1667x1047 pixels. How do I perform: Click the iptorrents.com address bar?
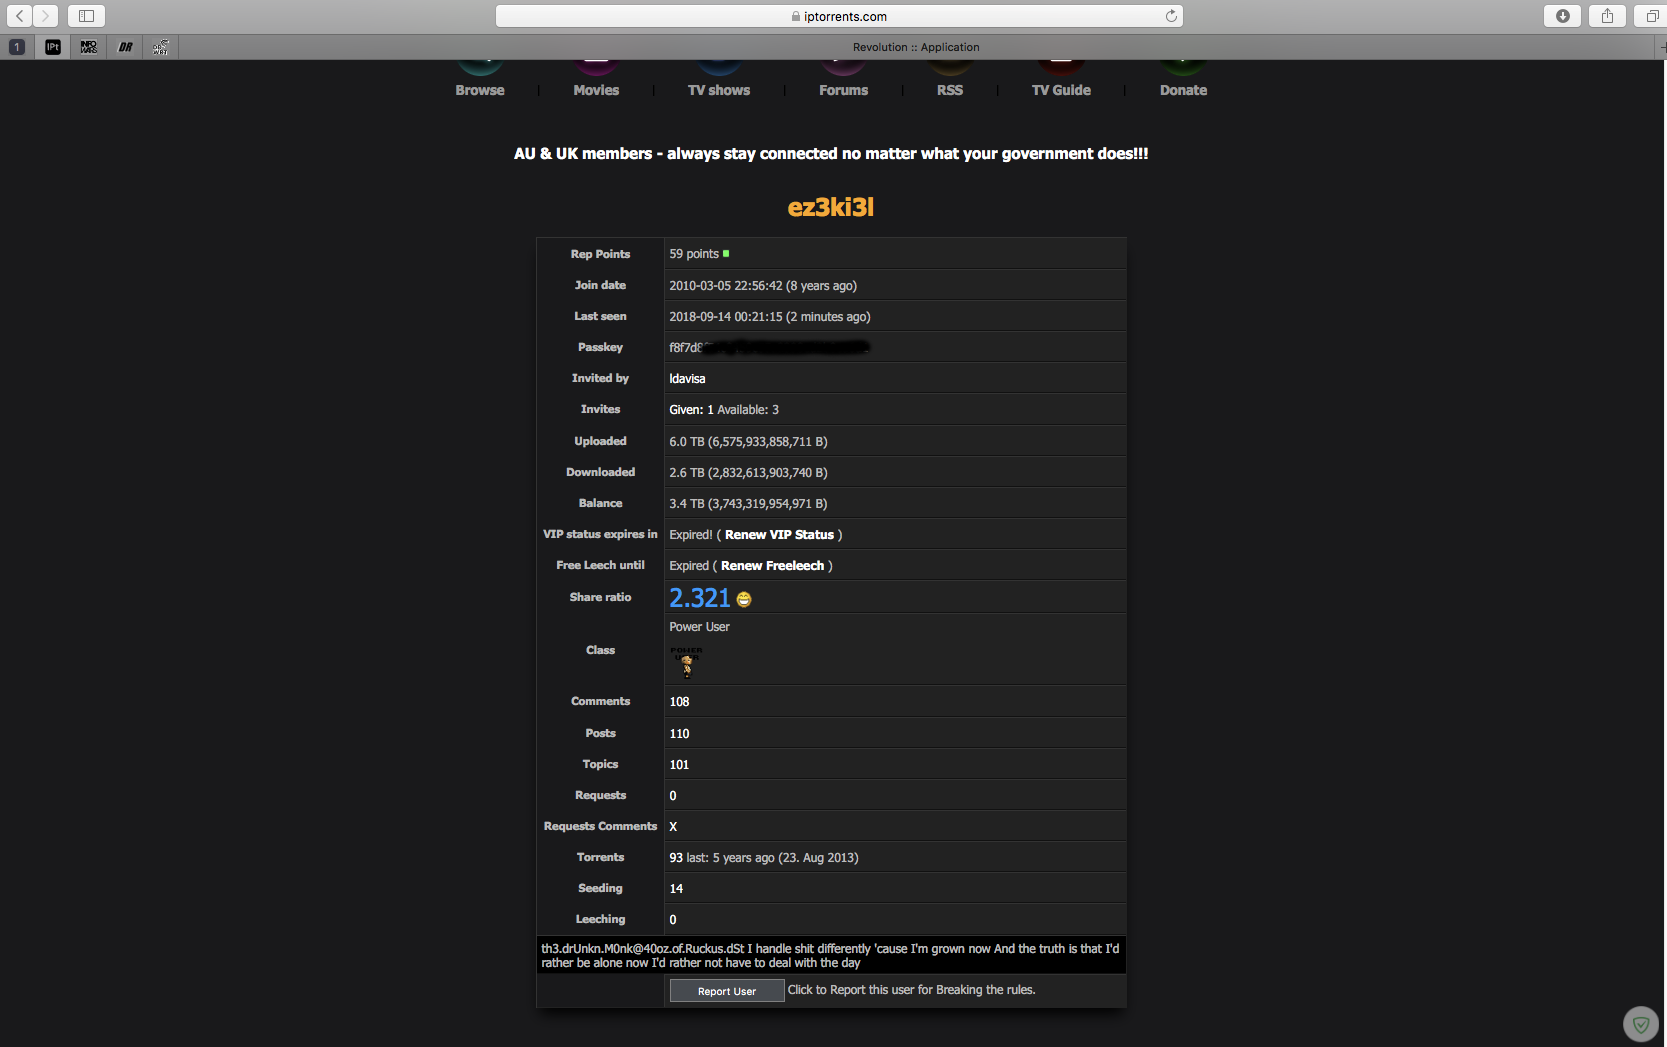click(839, 16)
